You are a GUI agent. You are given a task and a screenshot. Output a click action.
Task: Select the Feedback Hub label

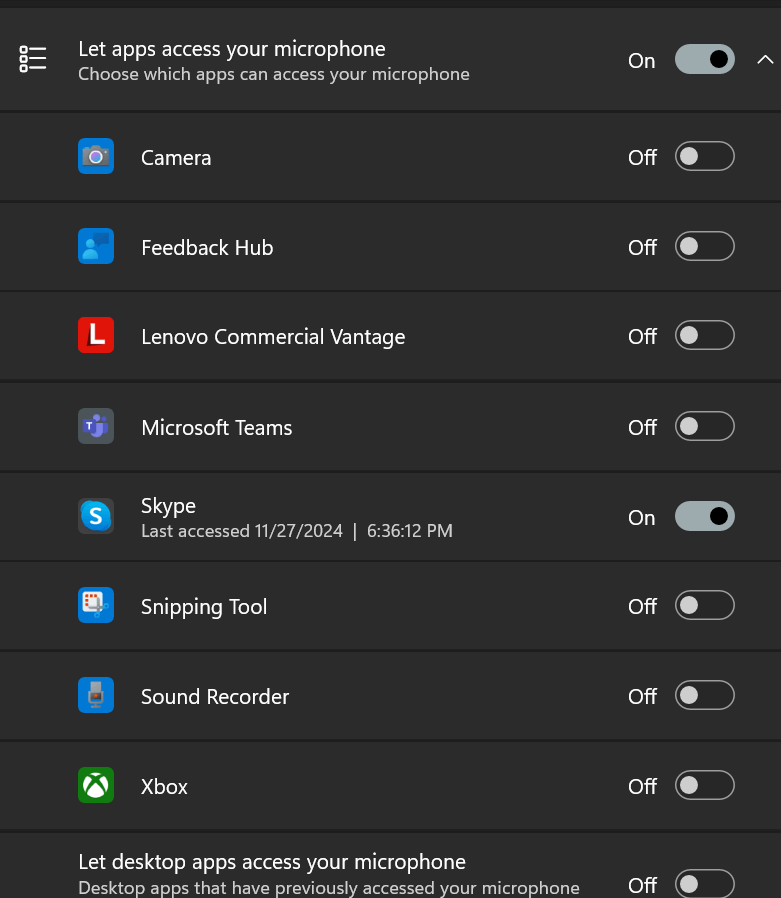pyautogui.click(x=207, y=247)
